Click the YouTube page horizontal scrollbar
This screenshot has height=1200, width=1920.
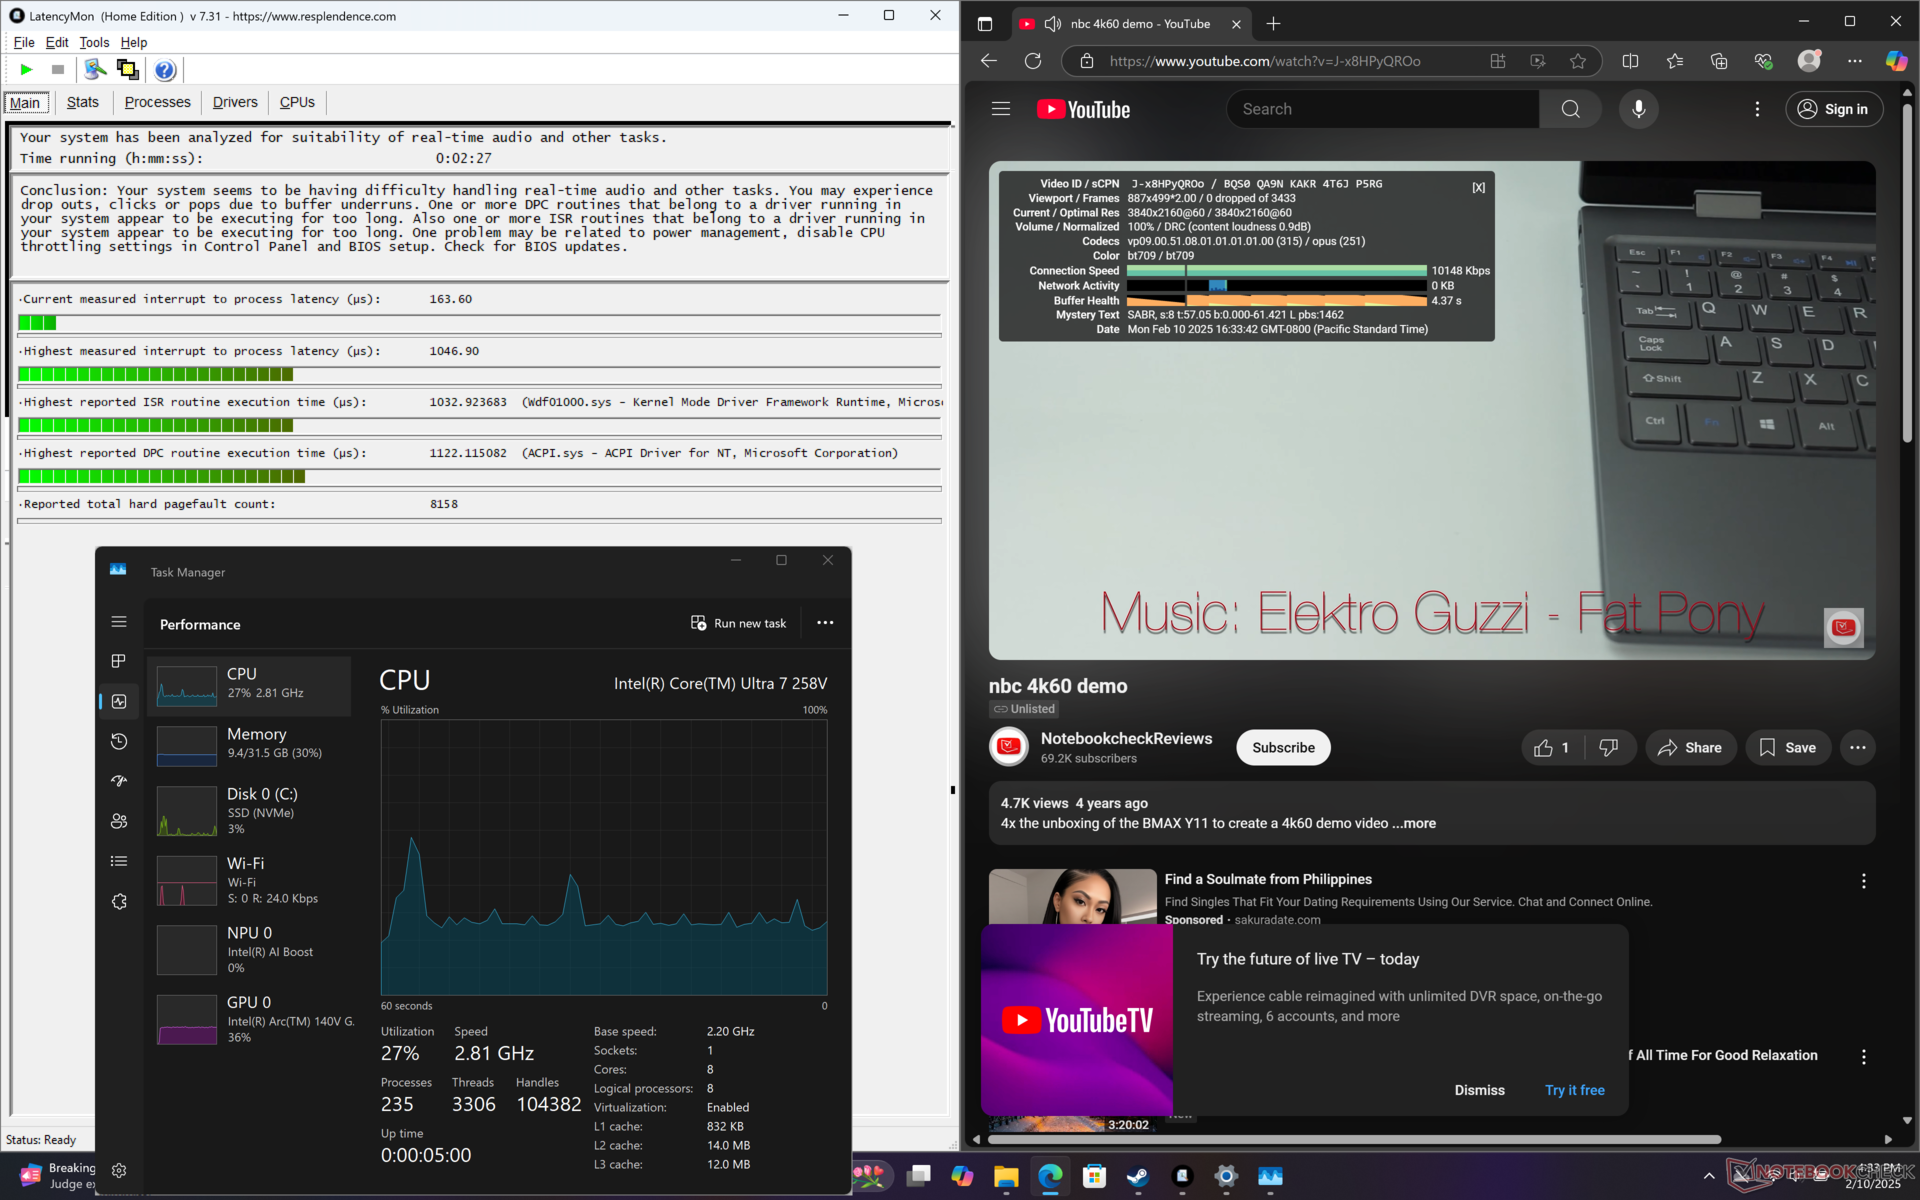[x=1354, y=1139]
